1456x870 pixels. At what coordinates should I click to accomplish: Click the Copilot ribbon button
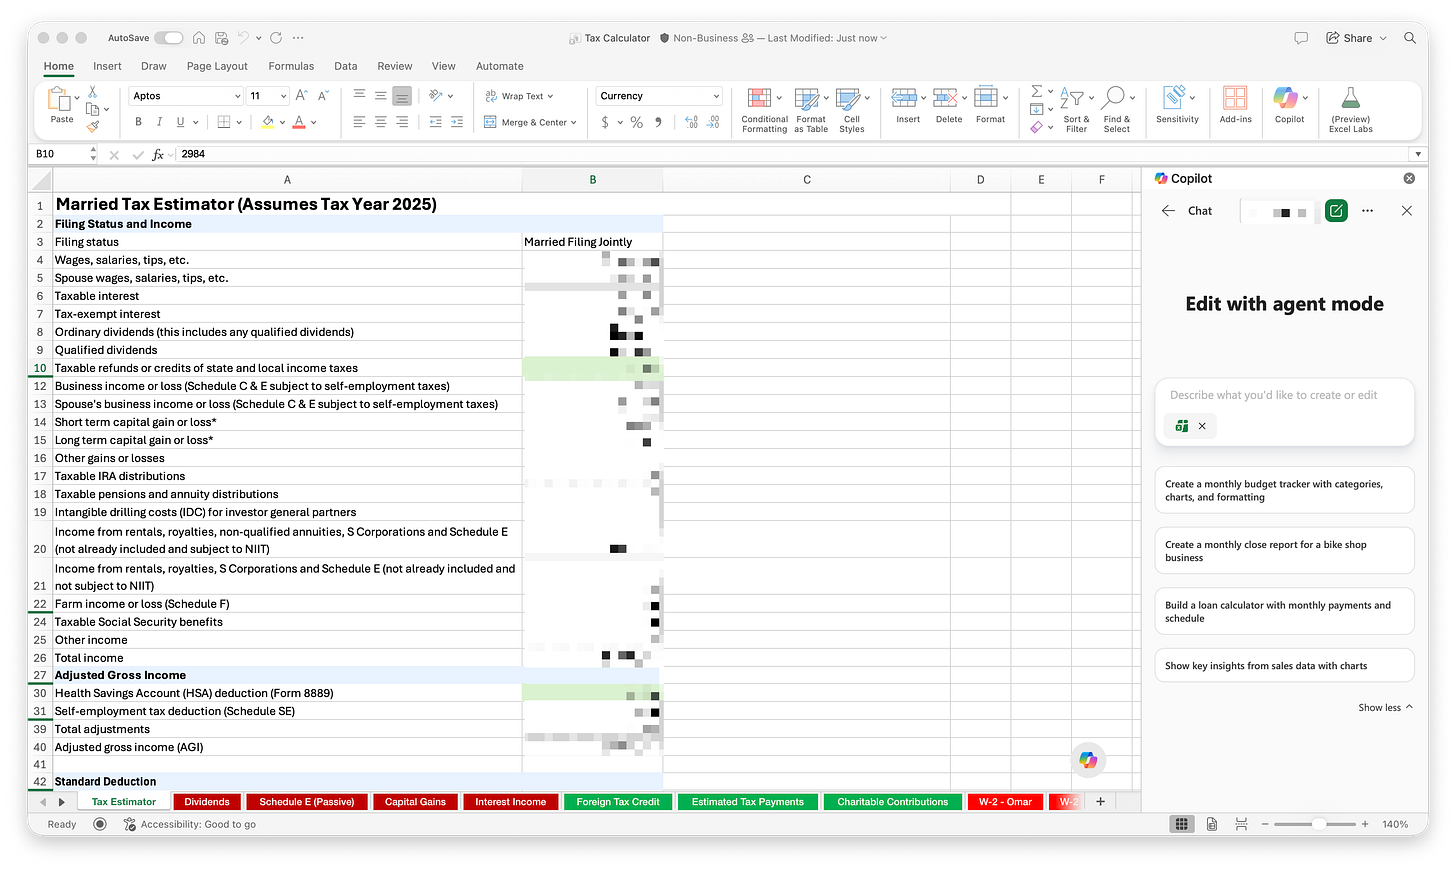pos(1289,105)
